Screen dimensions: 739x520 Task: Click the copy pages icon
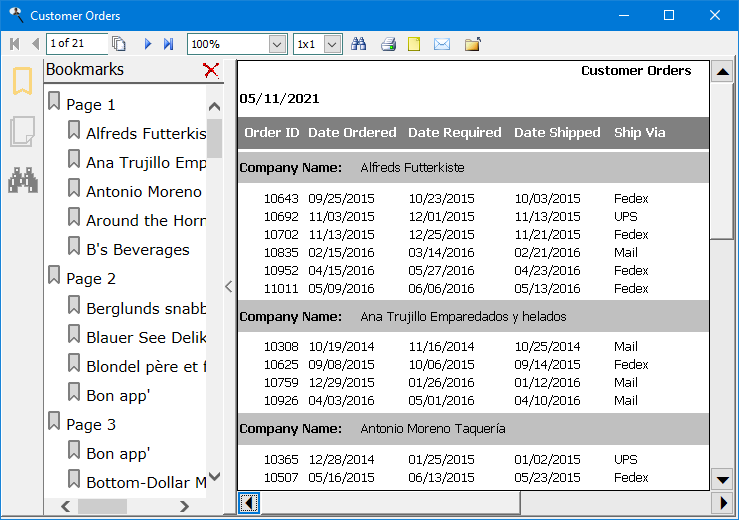pyautogui.click(x=119, y=44)
